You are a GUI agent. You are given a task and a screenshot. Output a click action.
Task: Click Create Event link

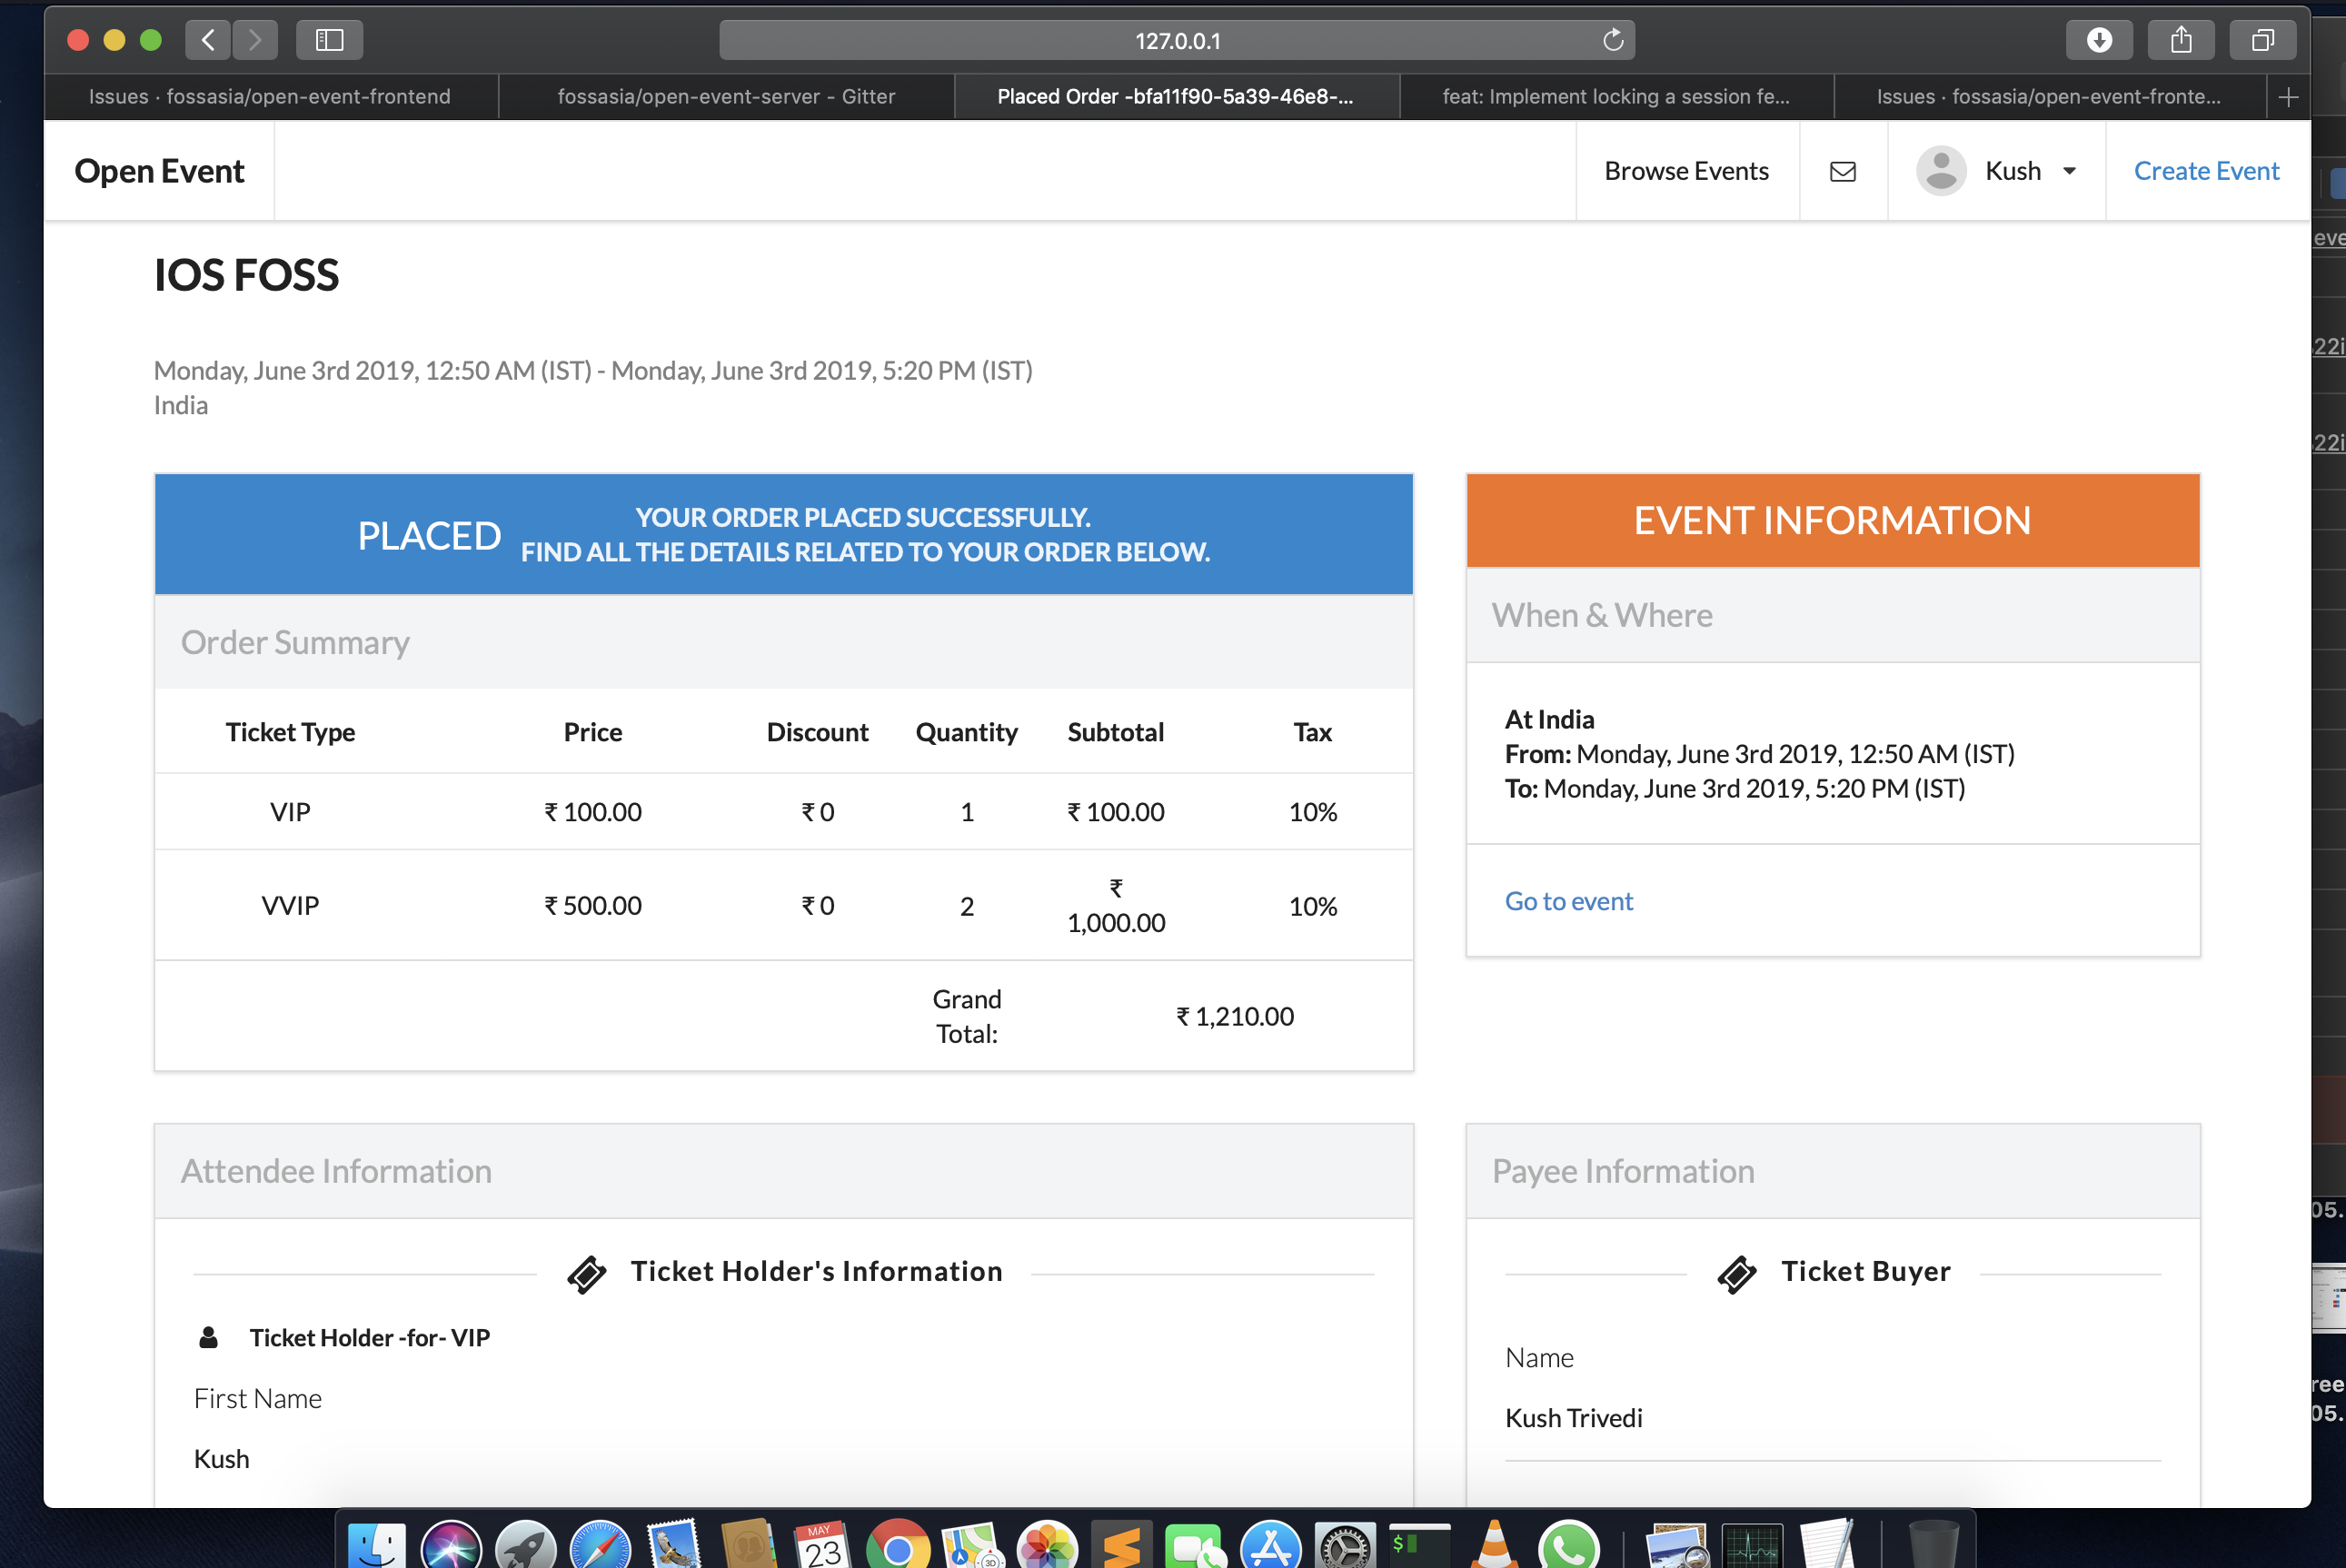(2206, 171)
